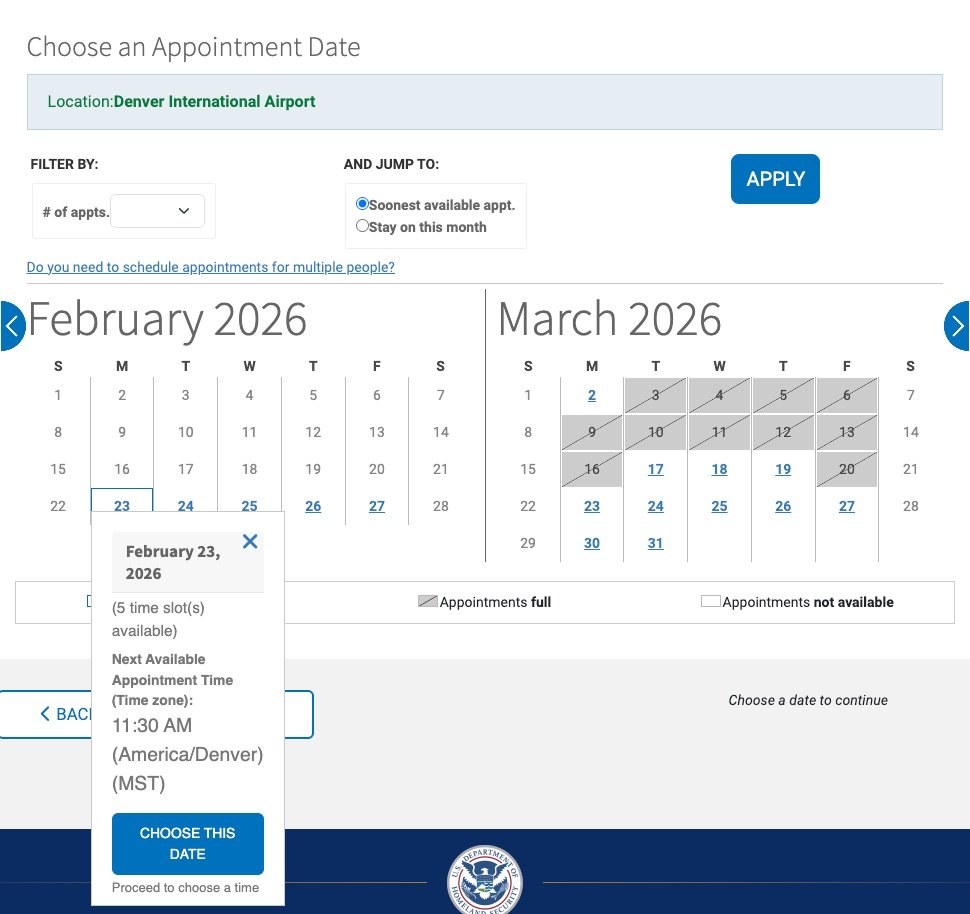970x914 pixels.
Task: Click the full March 3 date cell
Action: coord(656,395)
